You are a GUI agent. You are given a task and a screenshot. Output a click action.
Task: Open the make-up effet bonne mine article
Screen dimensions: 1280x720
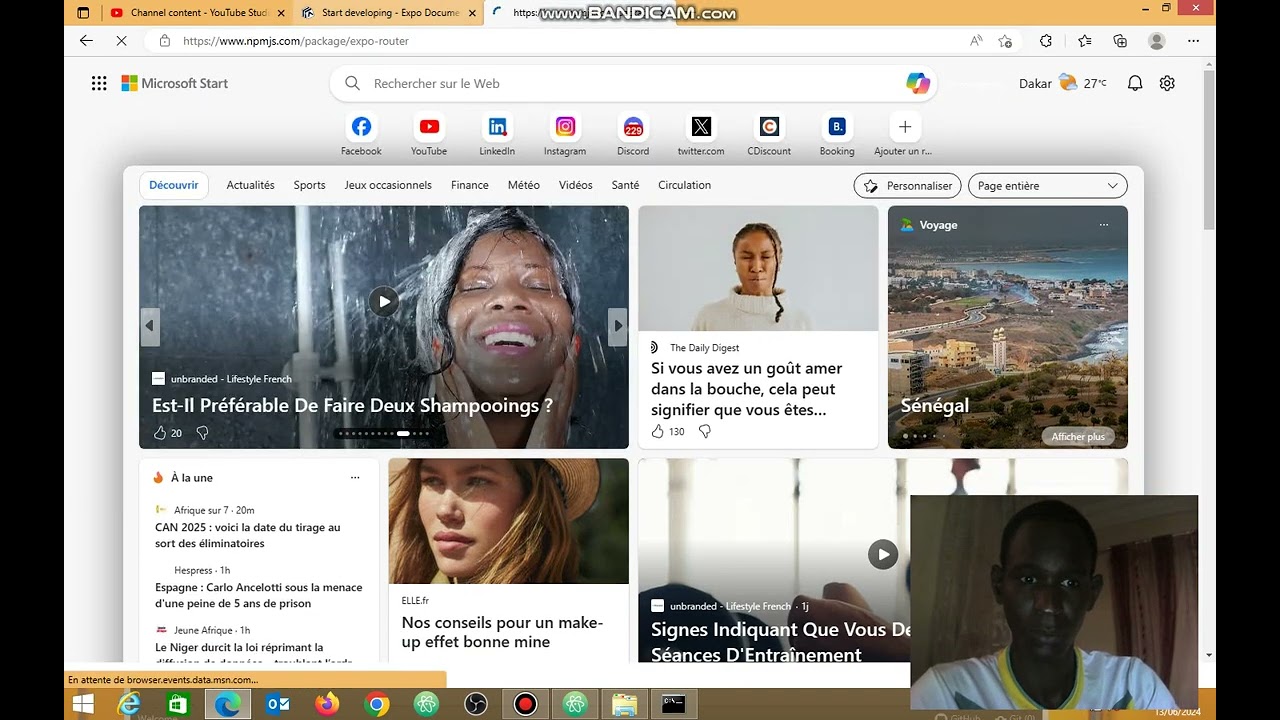pos(502,632)
